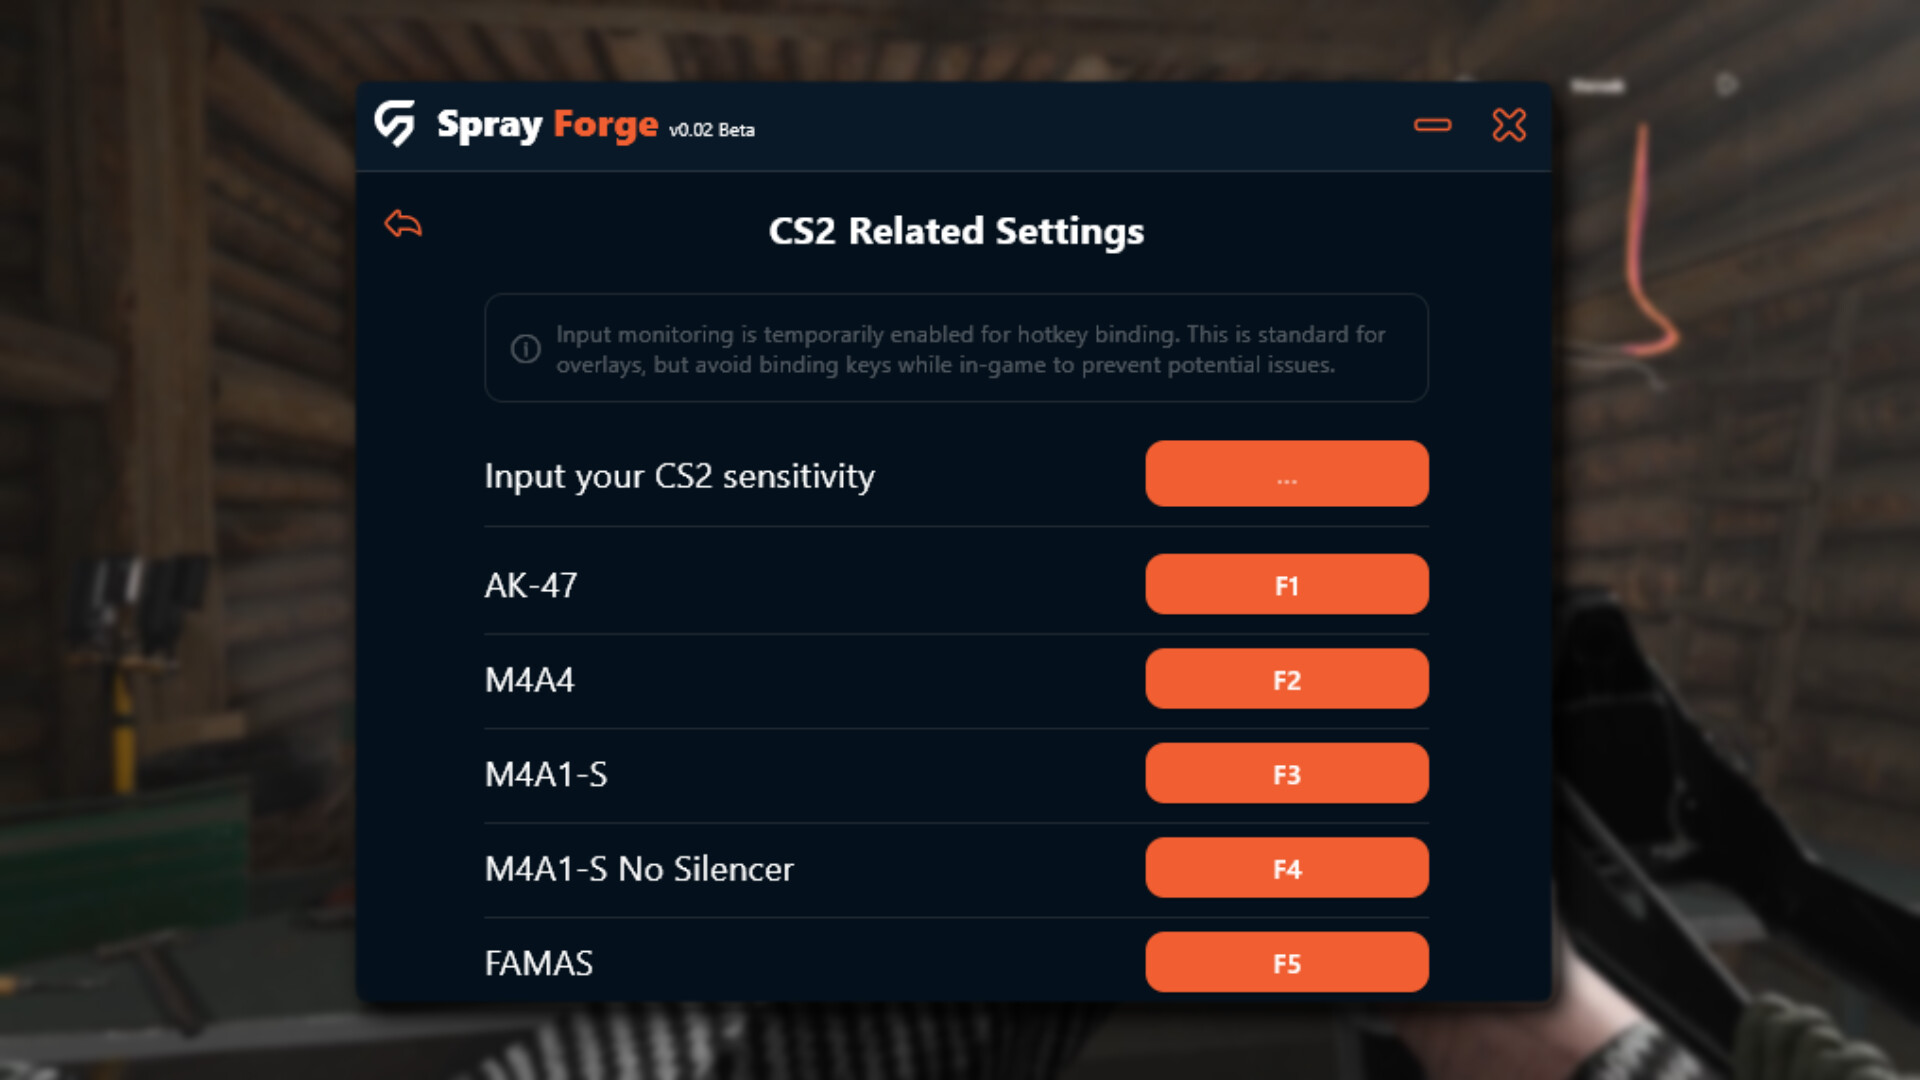The height and width of the screenshot is (1080, 1920).
Task: Select the M4A4 weapon label
Action: pyautogui.click(x=530, y=681)
